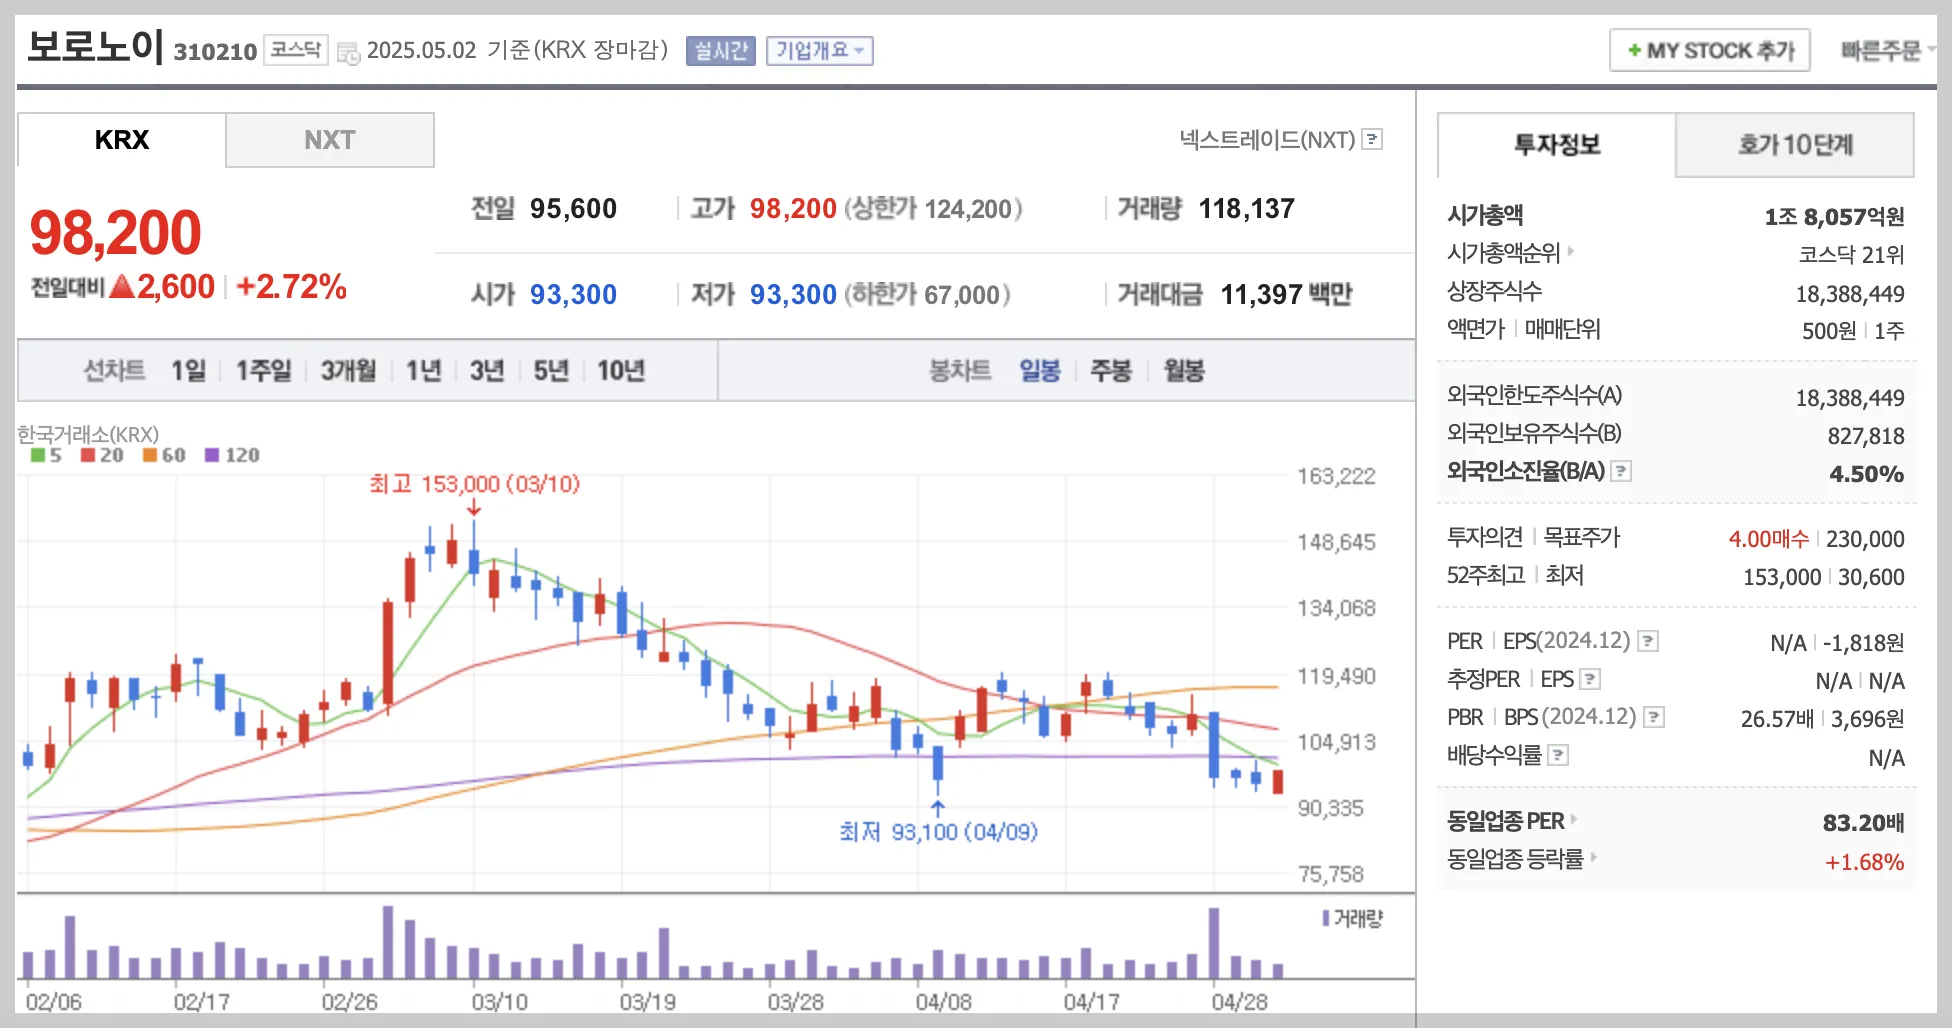Image resolution: width=1952 pixels, height=1028 pixels.
Task: Add stock with MY STOCK 추가 button
Action: coord(1710,50)
